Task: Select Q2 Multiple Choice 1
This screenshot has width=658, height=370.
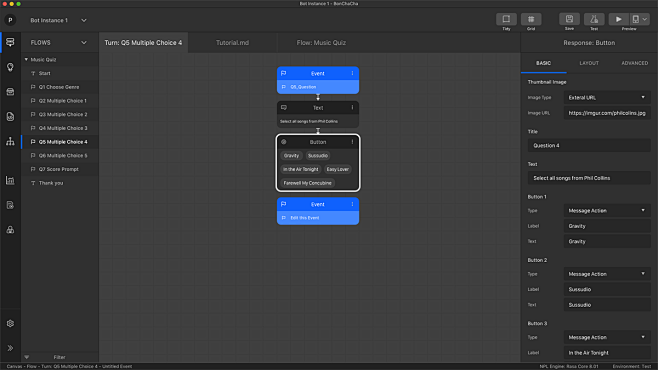Action: (x=60, y=101)
